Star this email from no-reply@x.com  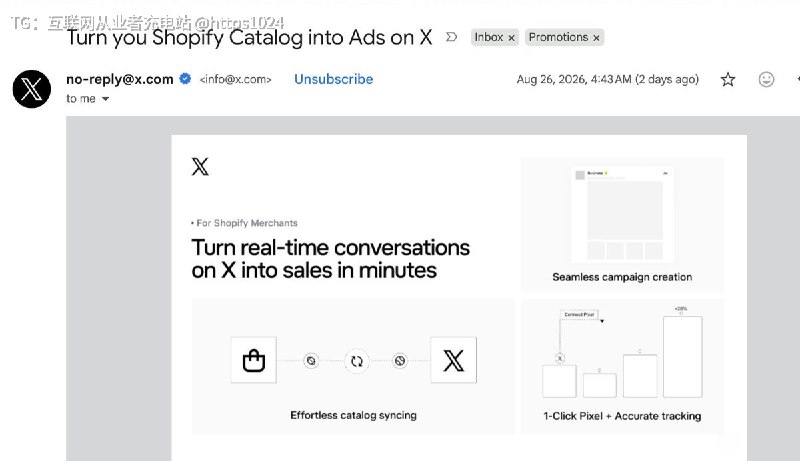(728, 79)
